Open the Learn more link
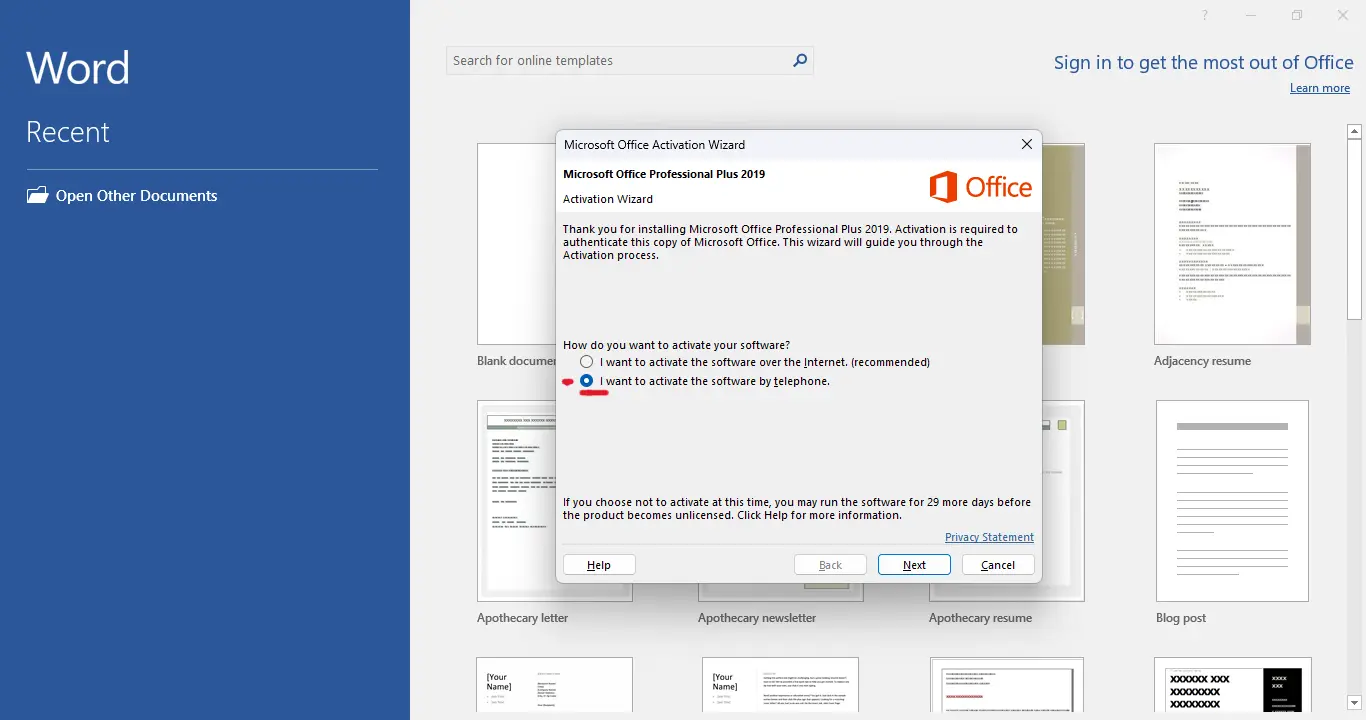This screenshot has width=1366, height=720. (1320, 88)
